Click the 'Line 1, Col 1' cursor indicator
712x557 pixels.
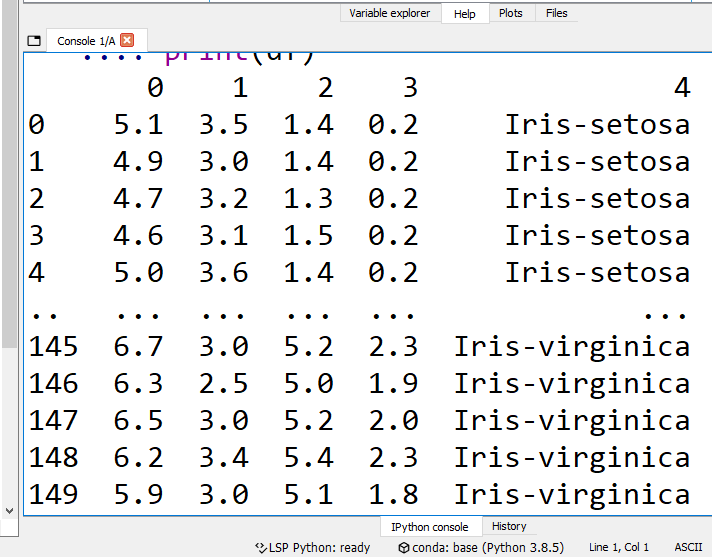619,547
